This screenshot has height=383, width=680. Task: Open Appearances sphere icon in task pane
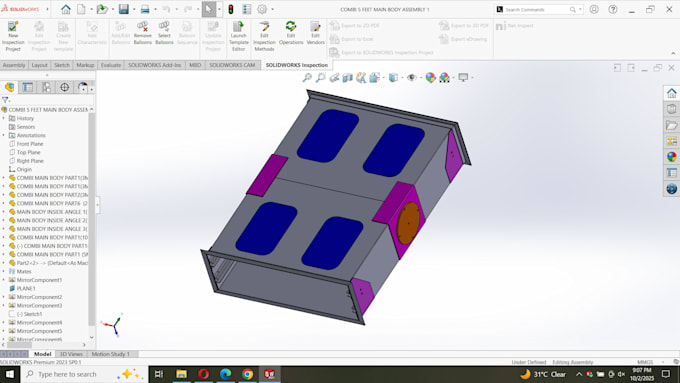(671, 157)
